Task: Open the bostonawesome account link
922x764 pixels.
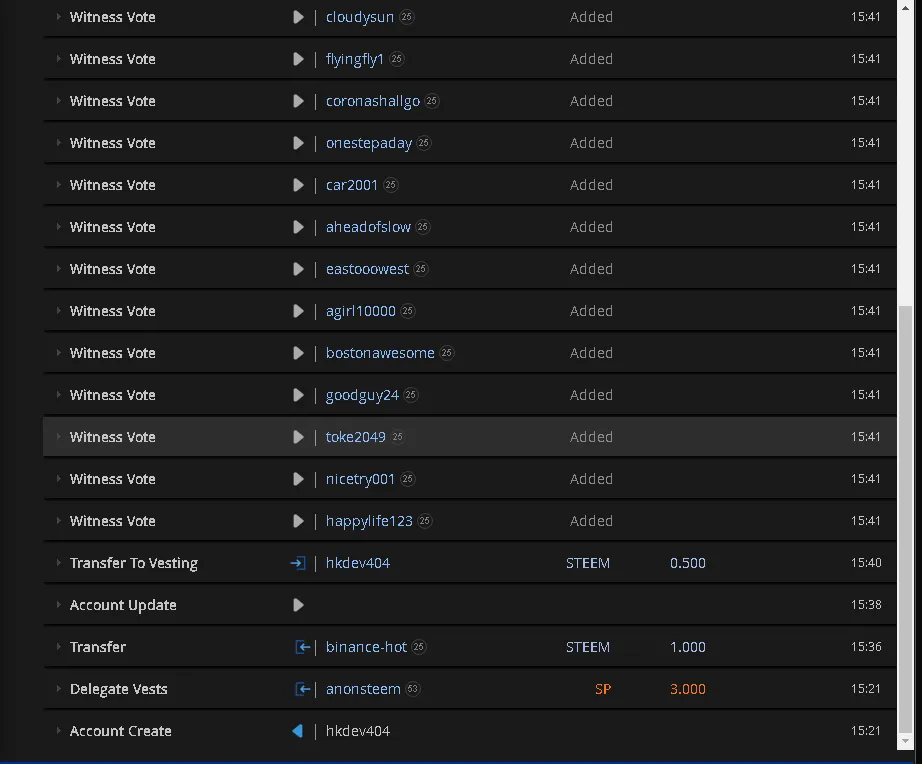Action: click(x=380, y=353)
